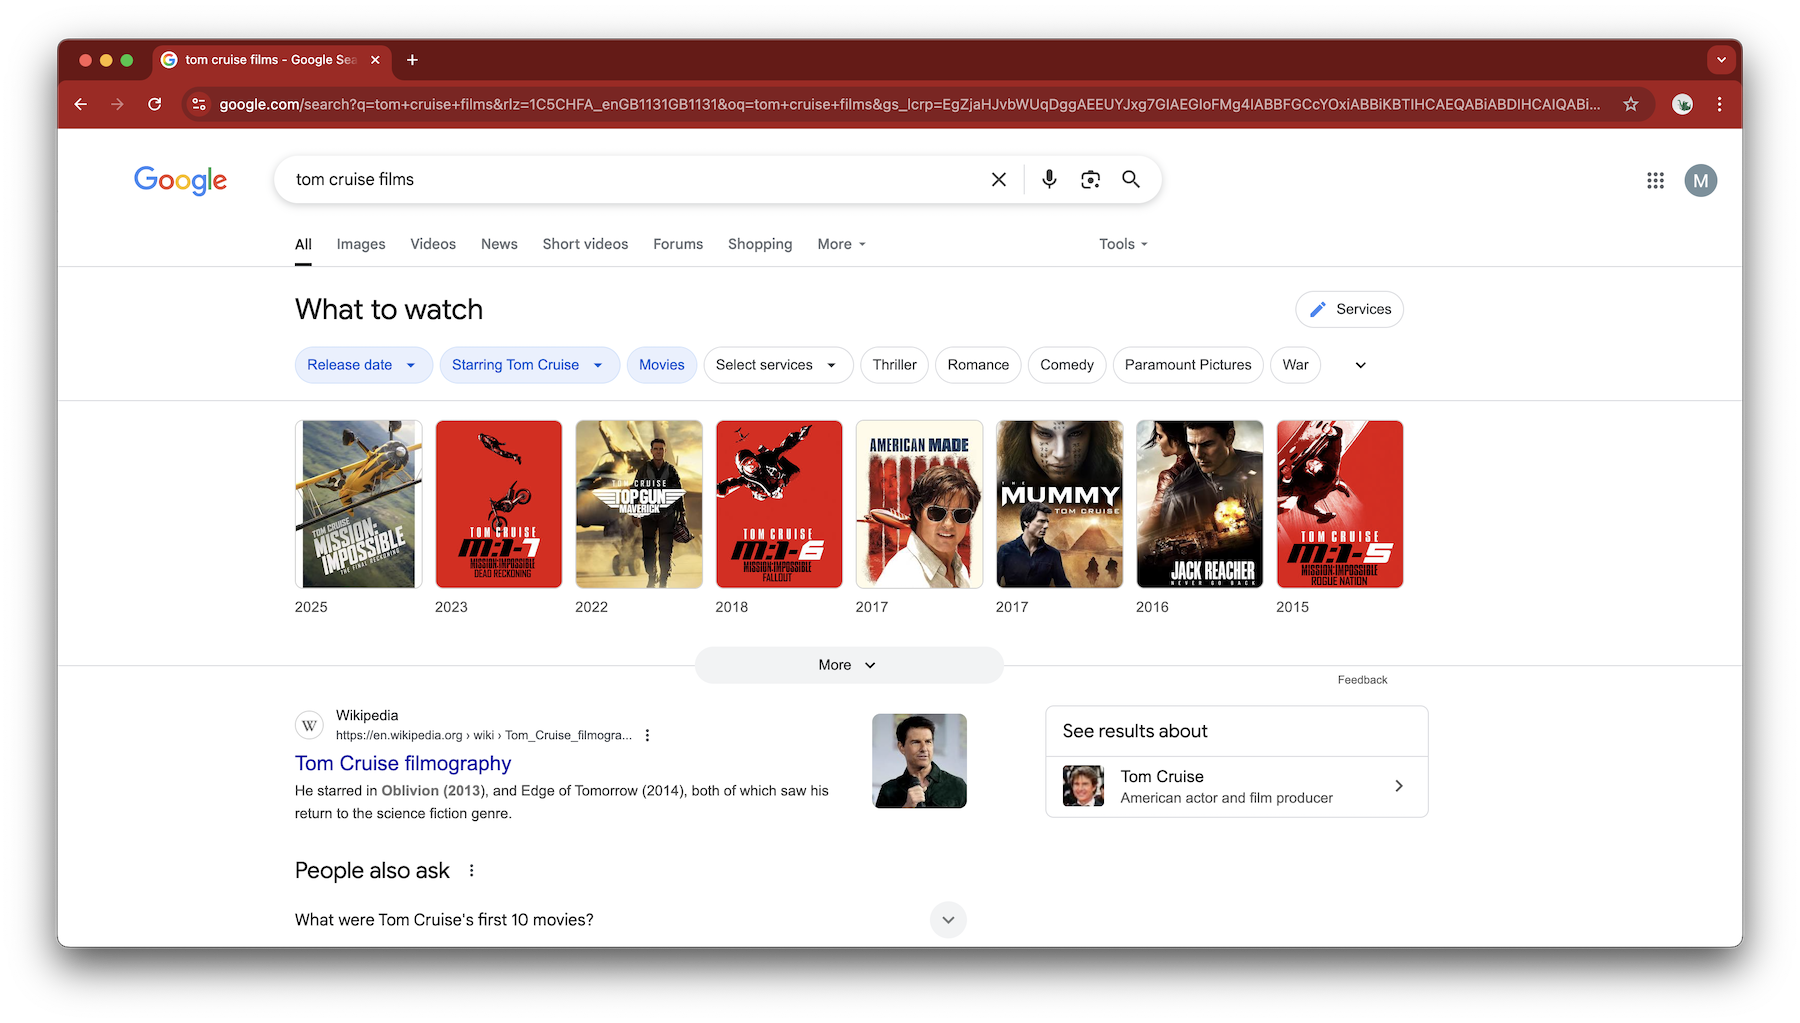This screenshot has width=1800, height=1023.
Task: Switch to the Short videos tab
Action: [585, 244]
